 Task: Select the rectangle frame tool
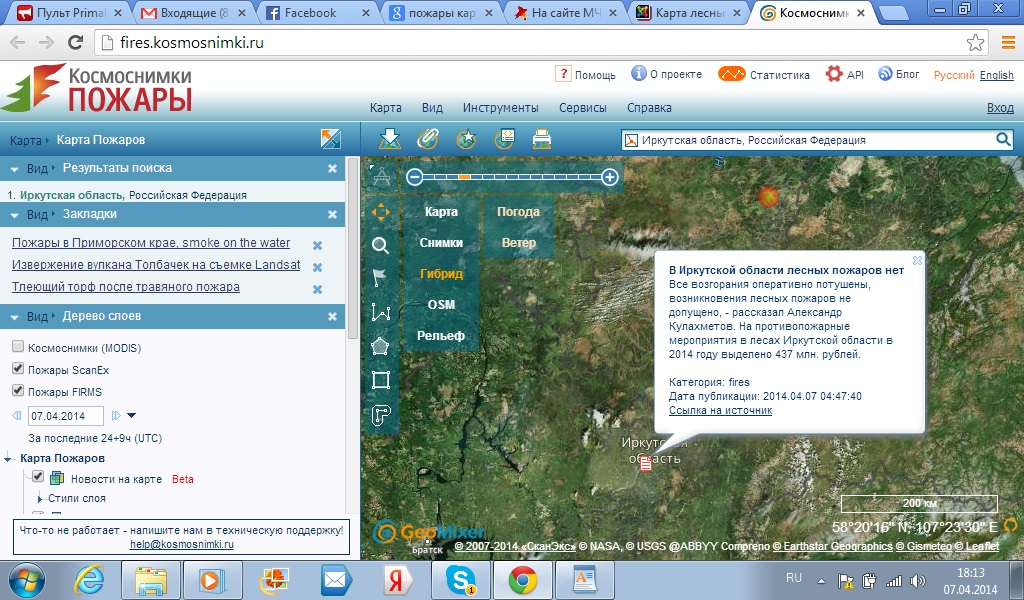coord(380,380)
